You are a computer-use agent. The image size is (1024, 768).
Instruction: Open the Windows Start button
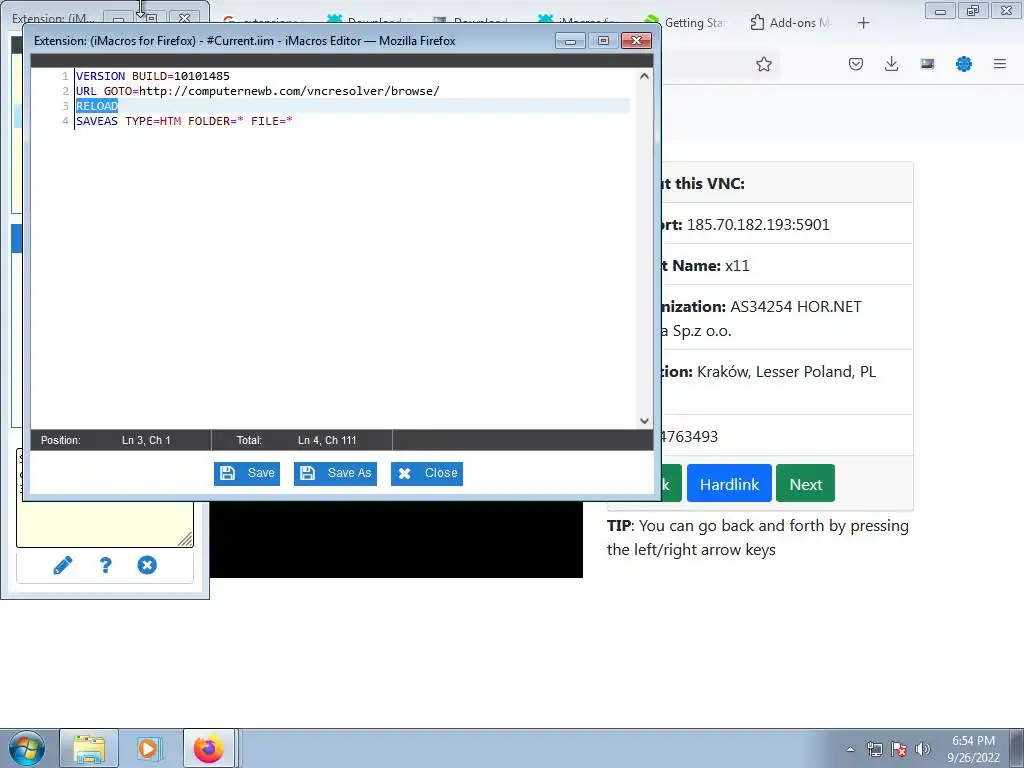[x=26, y=748]
